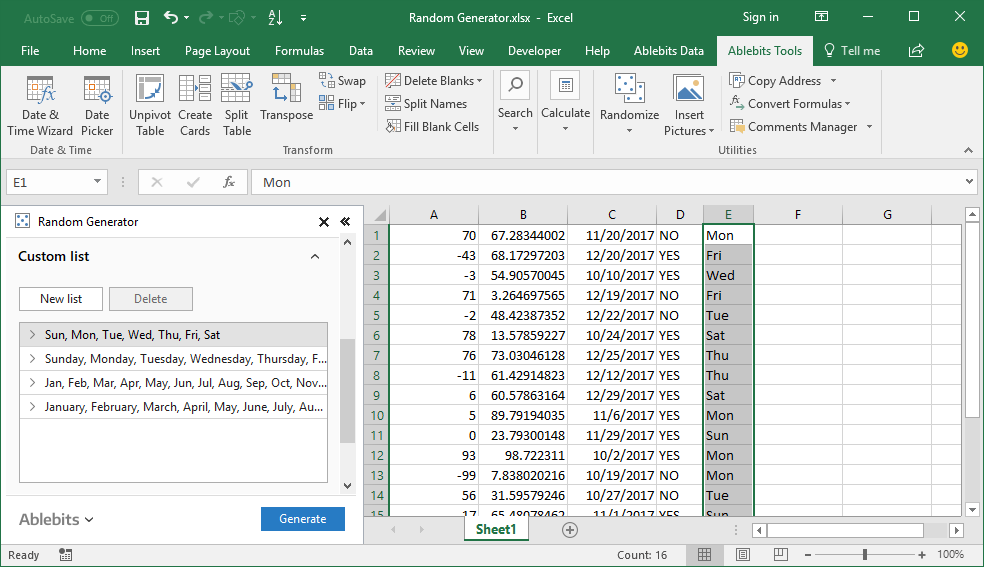The image size is (984, 567).
Task: Click Sign in
Action: pyautogui.click(x=761, y=17)
